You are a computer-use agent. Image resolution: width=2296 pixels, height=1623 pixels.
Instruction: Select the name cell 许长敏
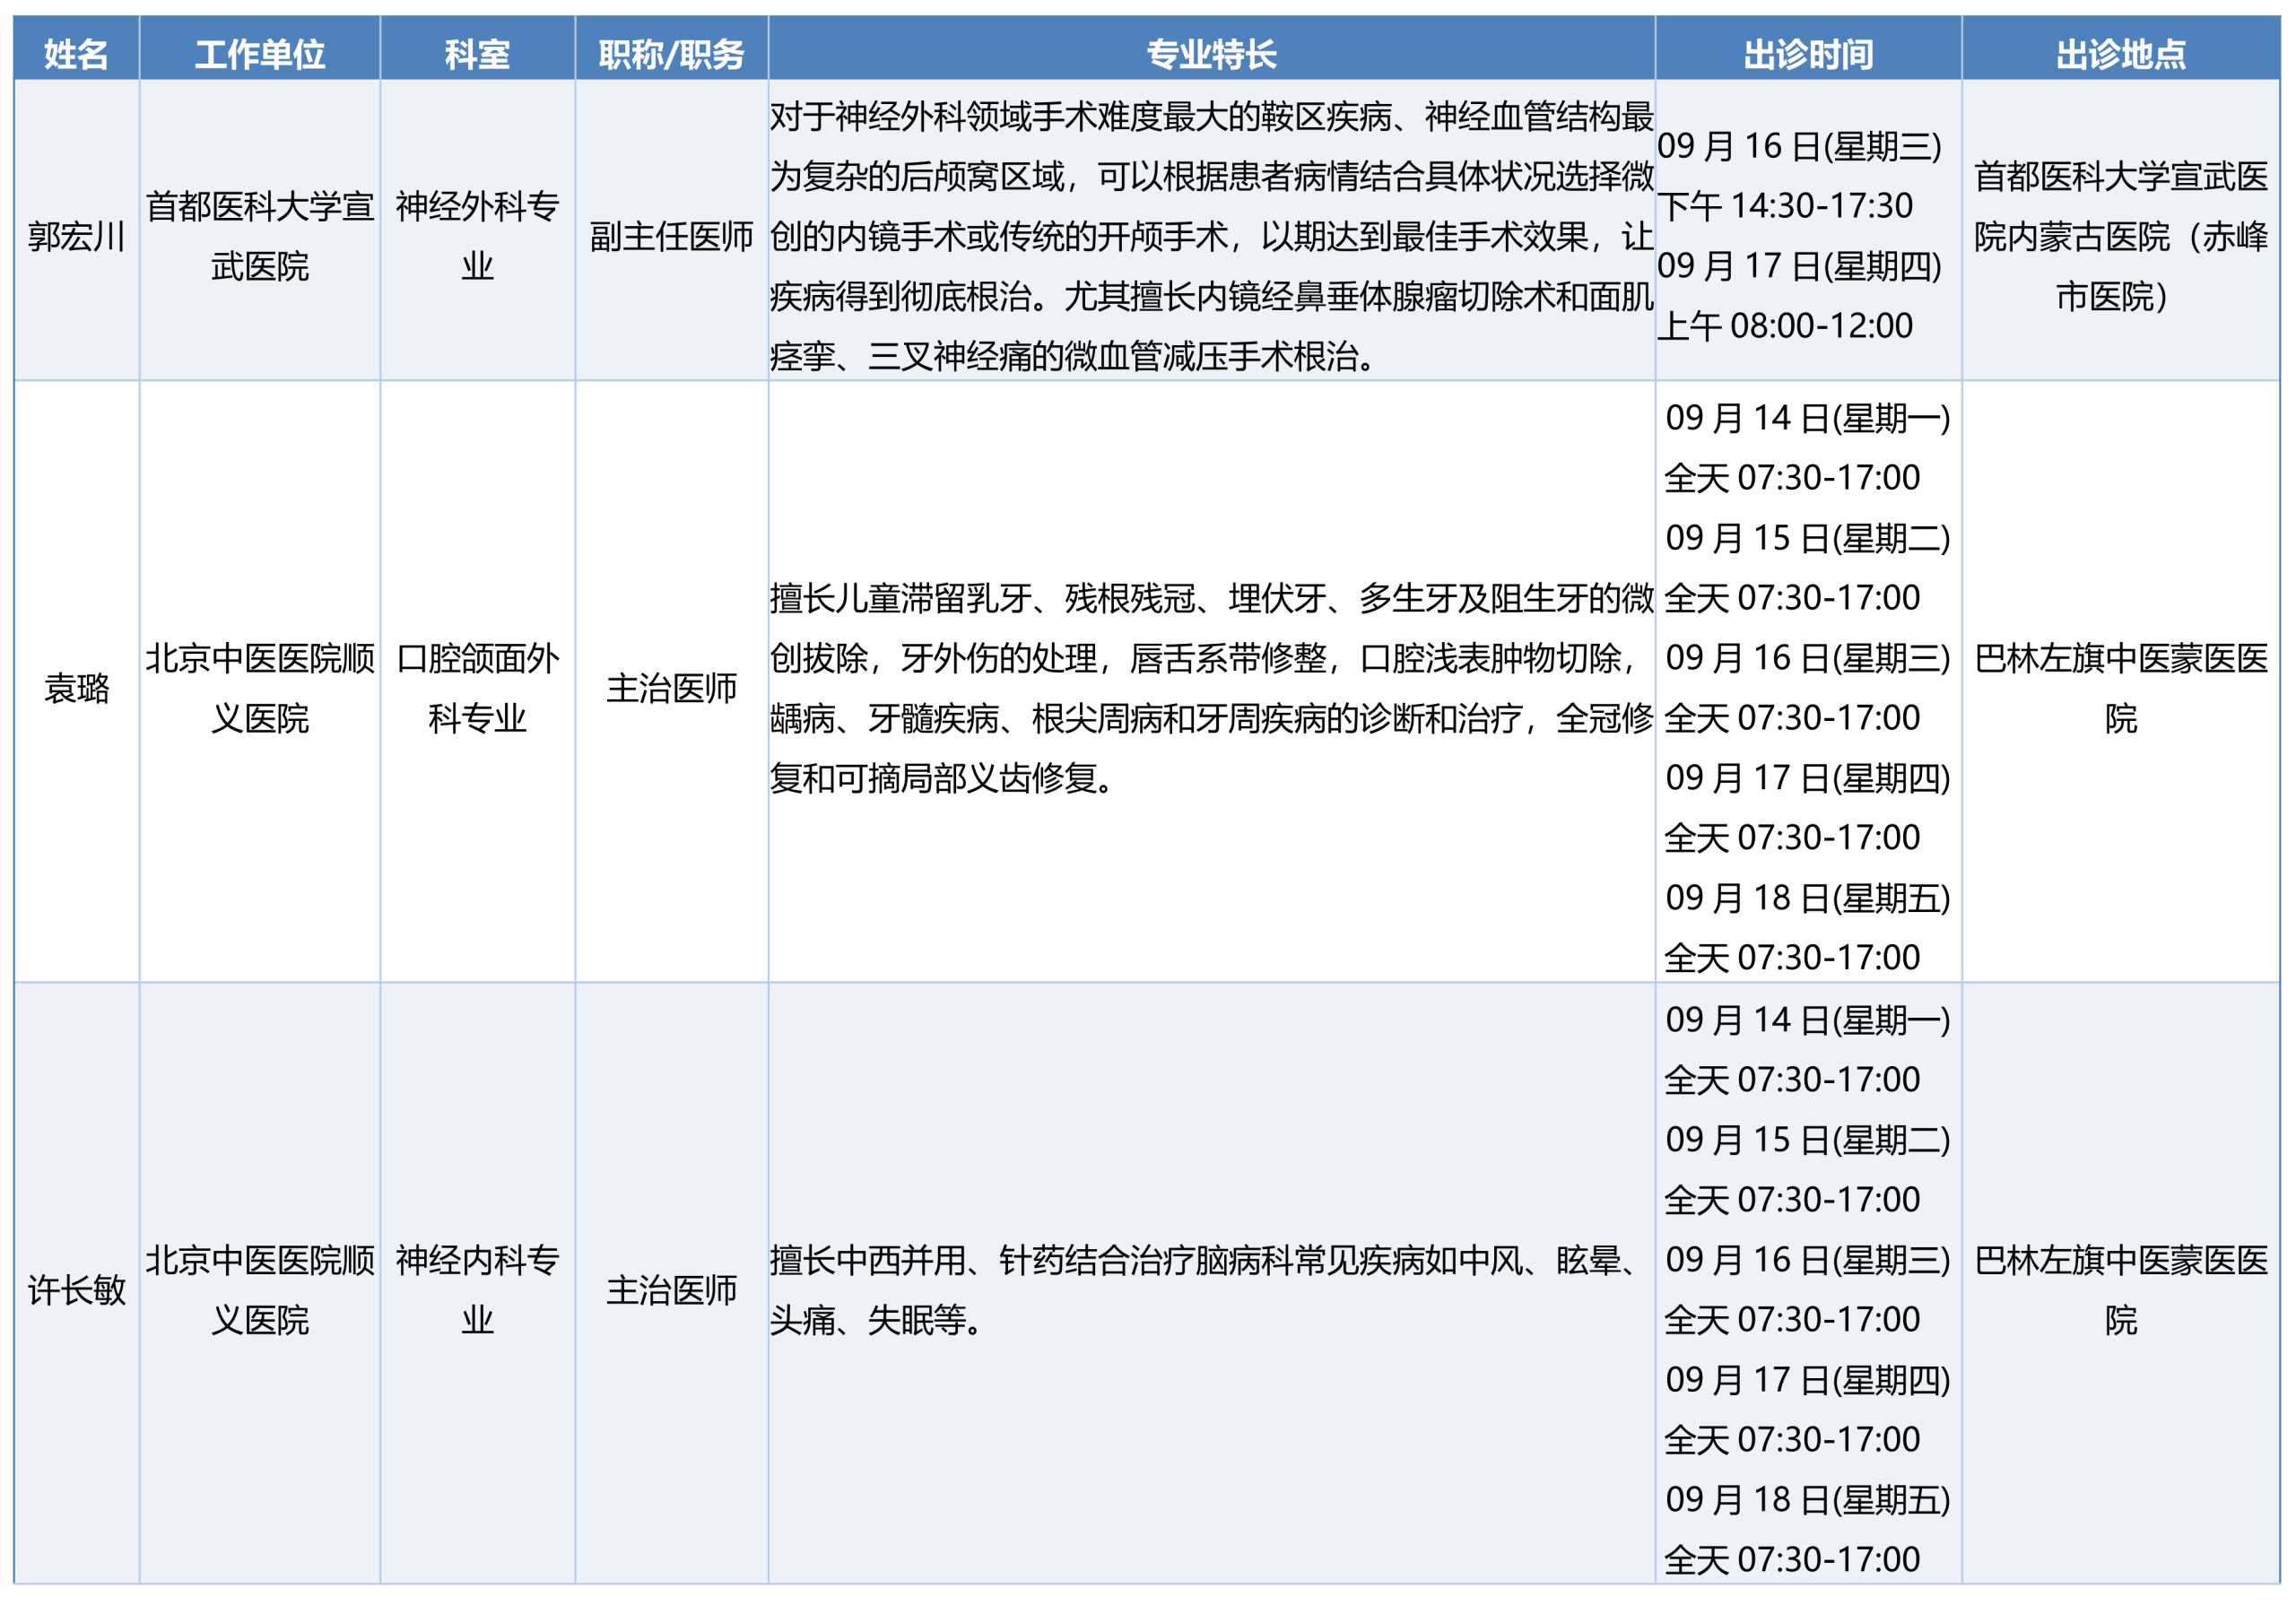point(76,1290)
